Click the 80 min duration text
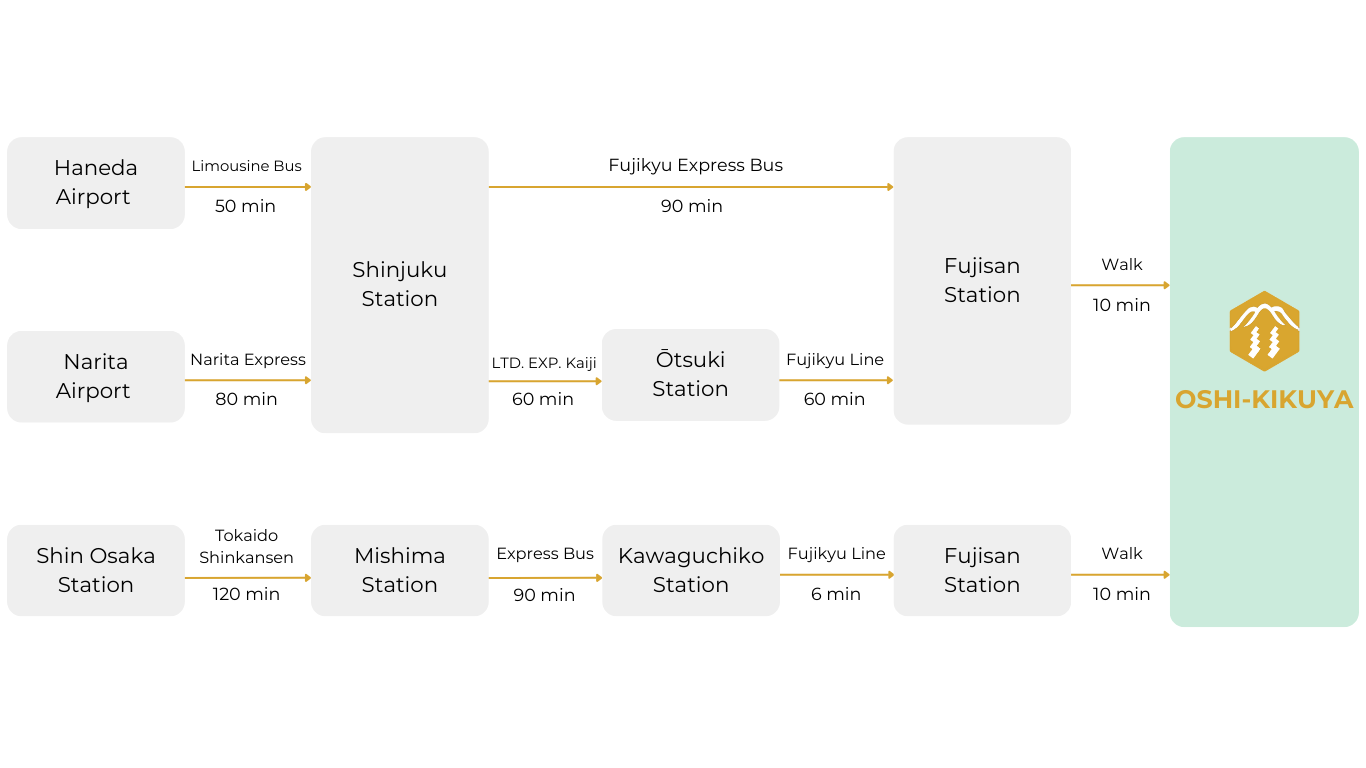 [246, 399]
